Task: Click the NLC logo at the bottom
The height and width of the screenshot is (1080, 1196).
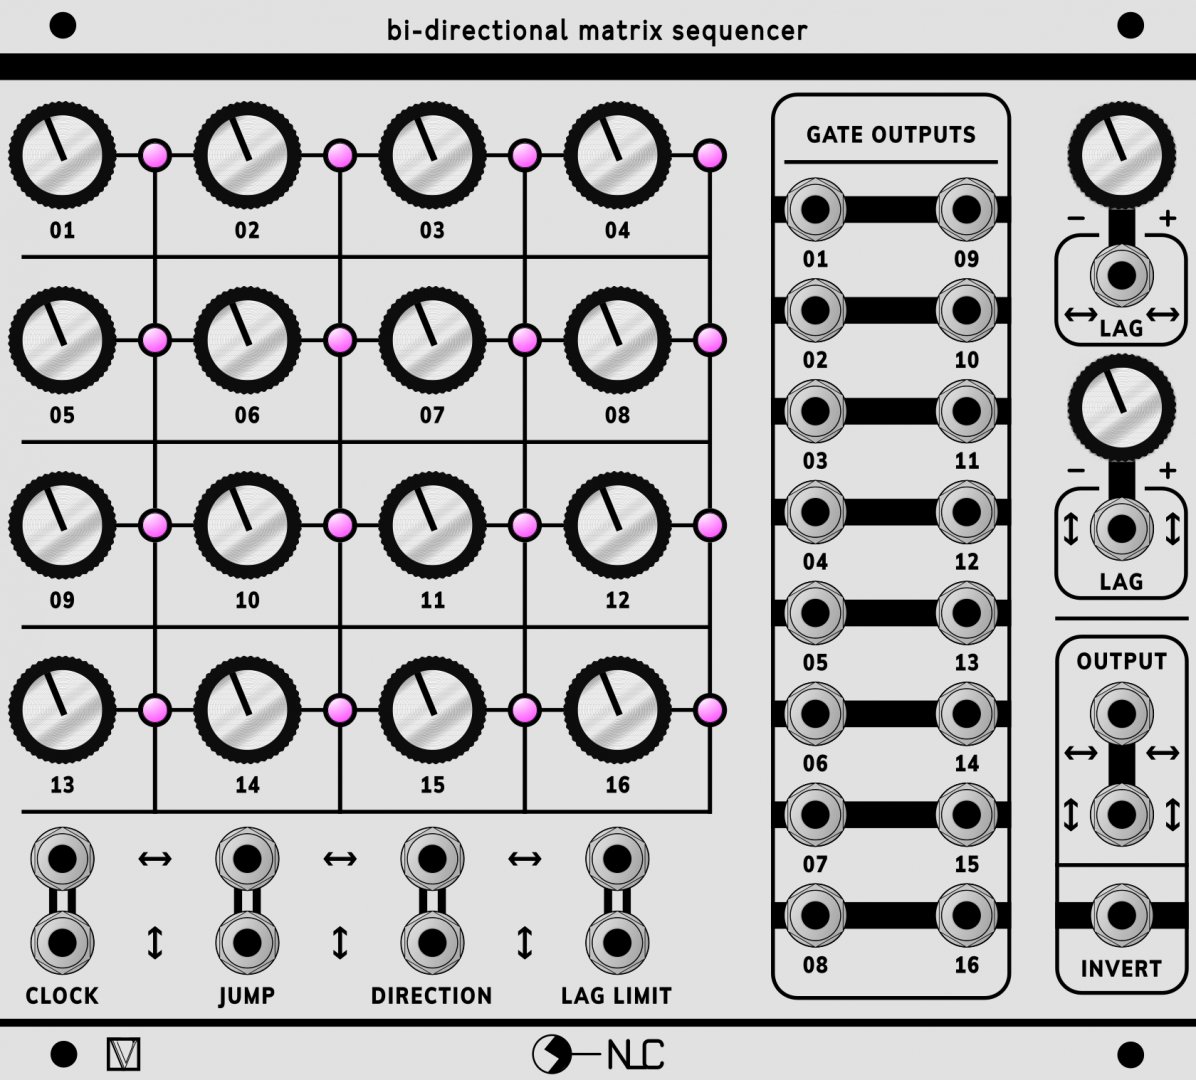Action: click(598, 1054)
